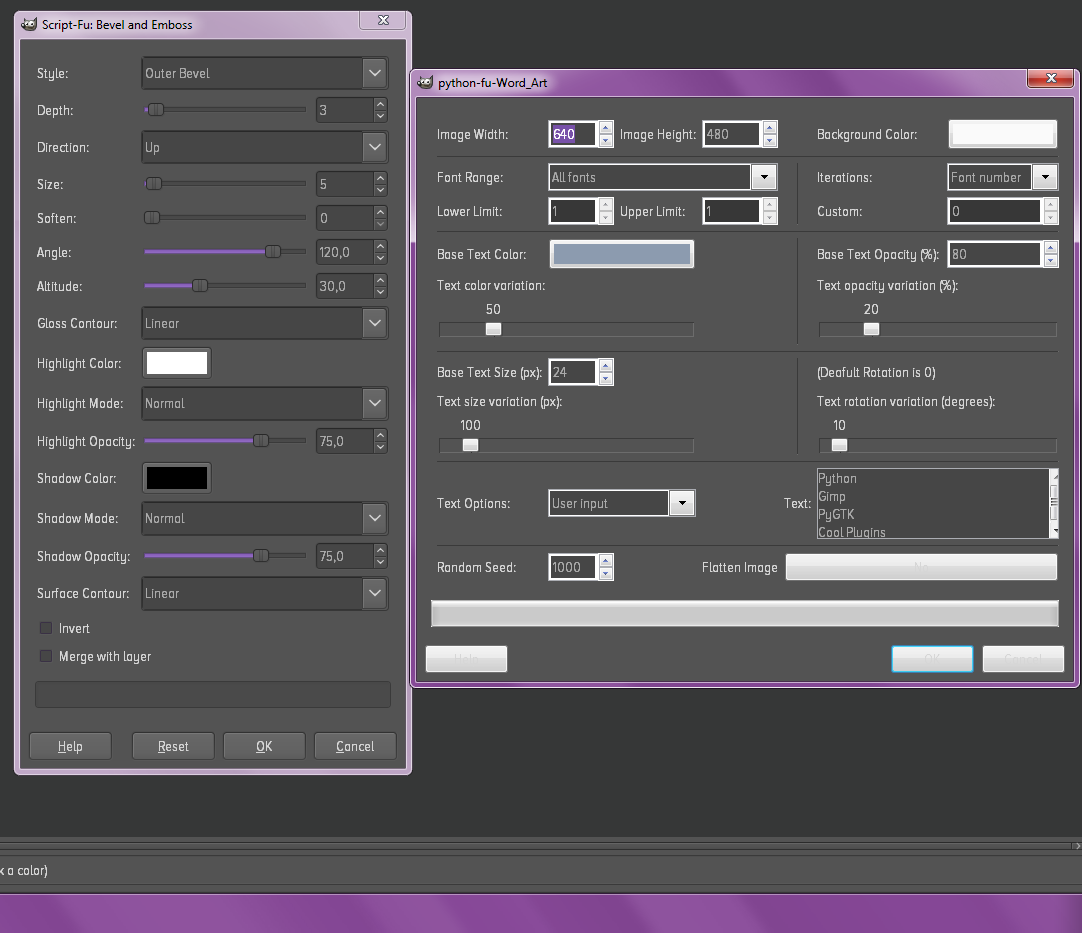Increment Image Height using the up arrow
The width and height of the screenshot is (1082, 933).
pos(768,128)
